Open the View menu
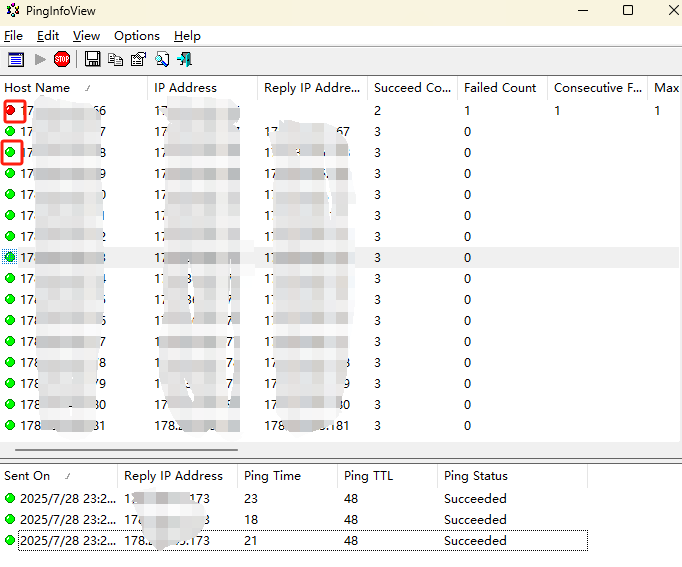The height and width of the screenshot is (567, 682). pyautogui.click(x=86, y=36)
